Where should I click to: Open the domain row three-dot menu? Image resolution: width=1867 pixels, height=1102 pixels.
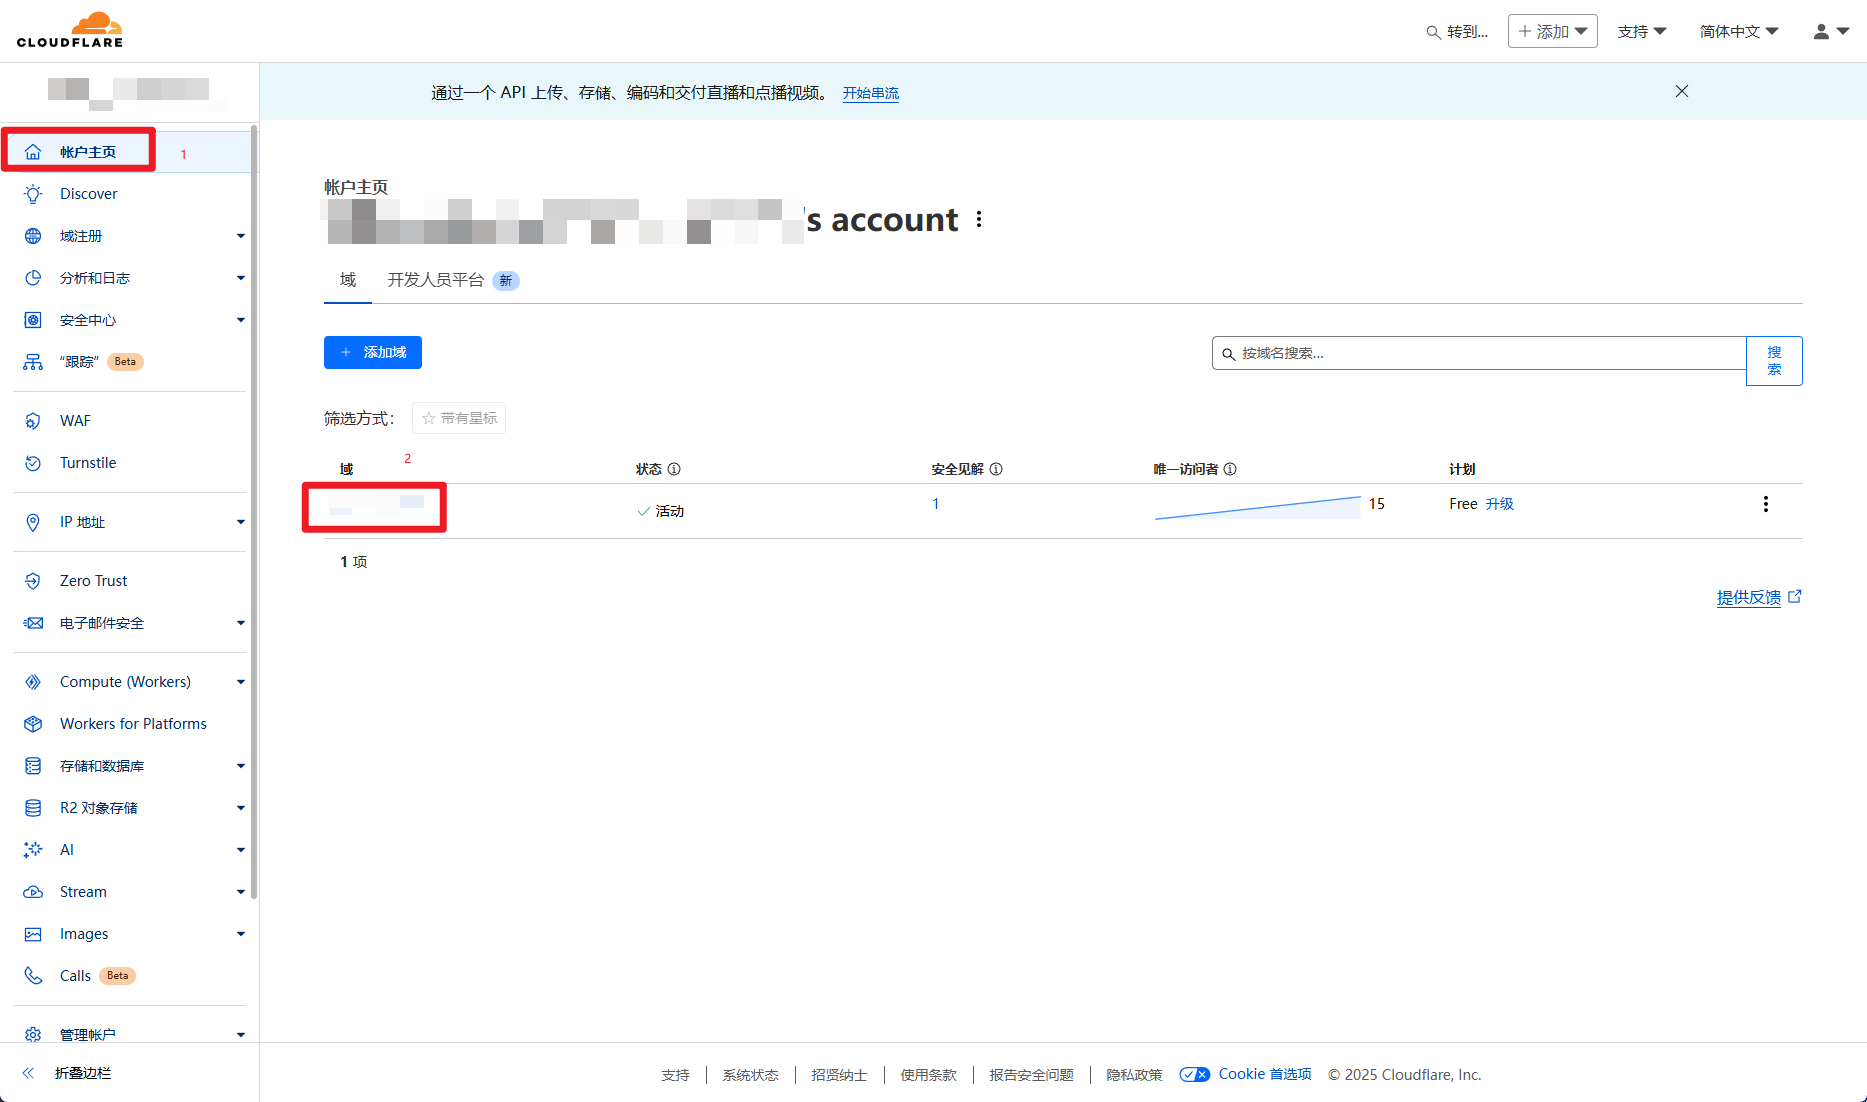click(1765, 504)
